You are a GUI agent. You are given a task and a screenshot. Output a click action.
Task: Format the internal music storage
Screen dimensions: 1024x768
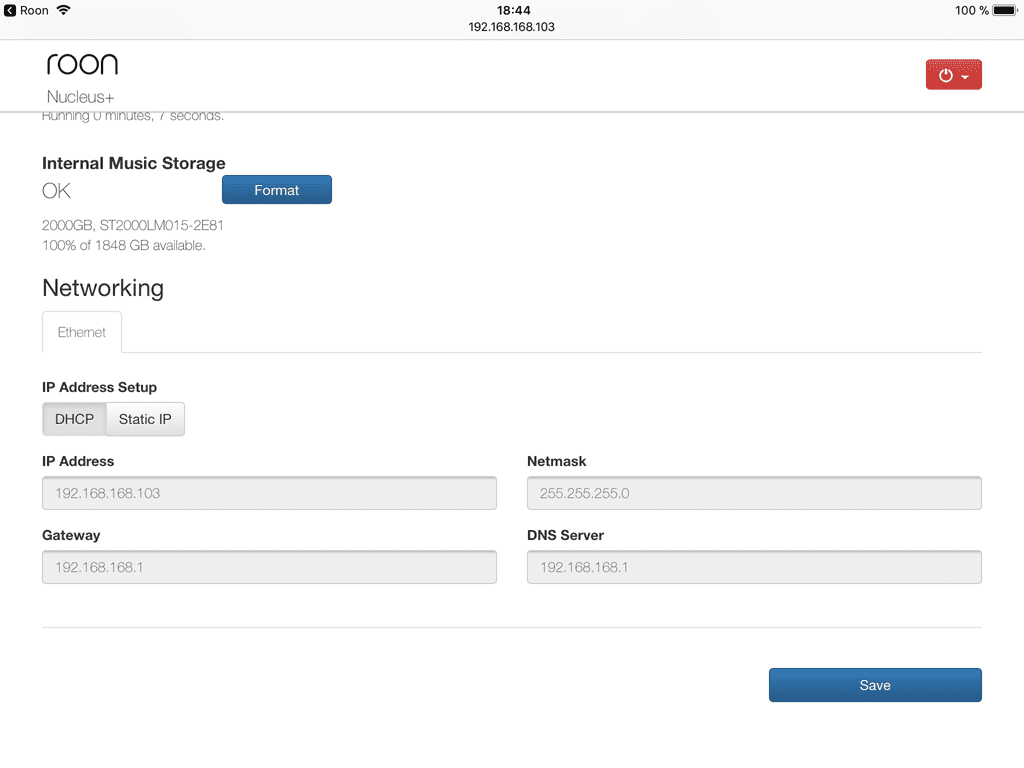[x=277, y=189]
